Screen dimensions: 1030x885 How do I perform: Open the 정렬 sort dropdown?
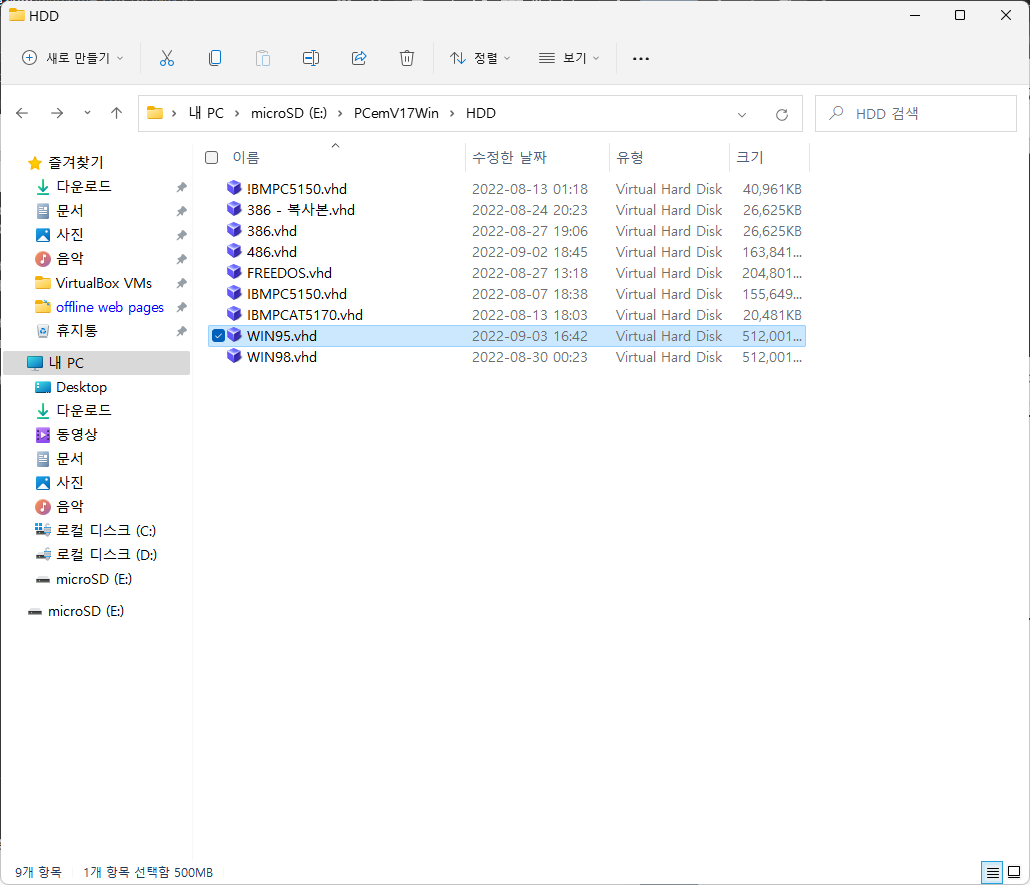pos(480,58)
